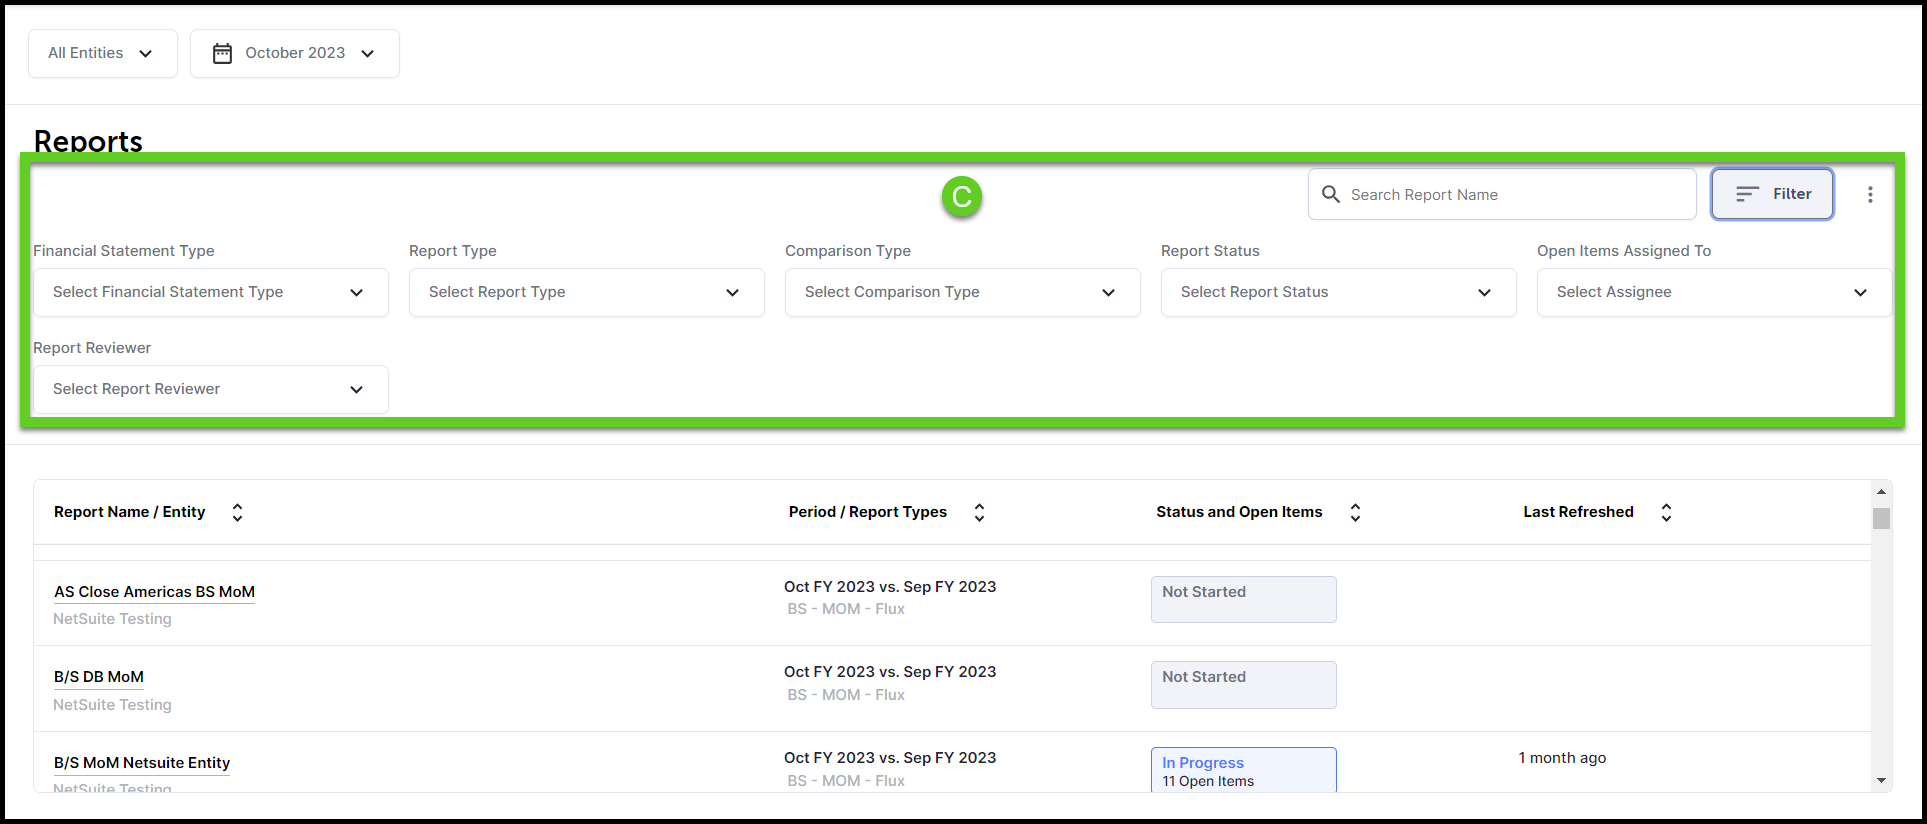Sort by Last Refreshed column
Image resolution: width=1927 pixels, height=824 pixels.
pos(1666,512)
